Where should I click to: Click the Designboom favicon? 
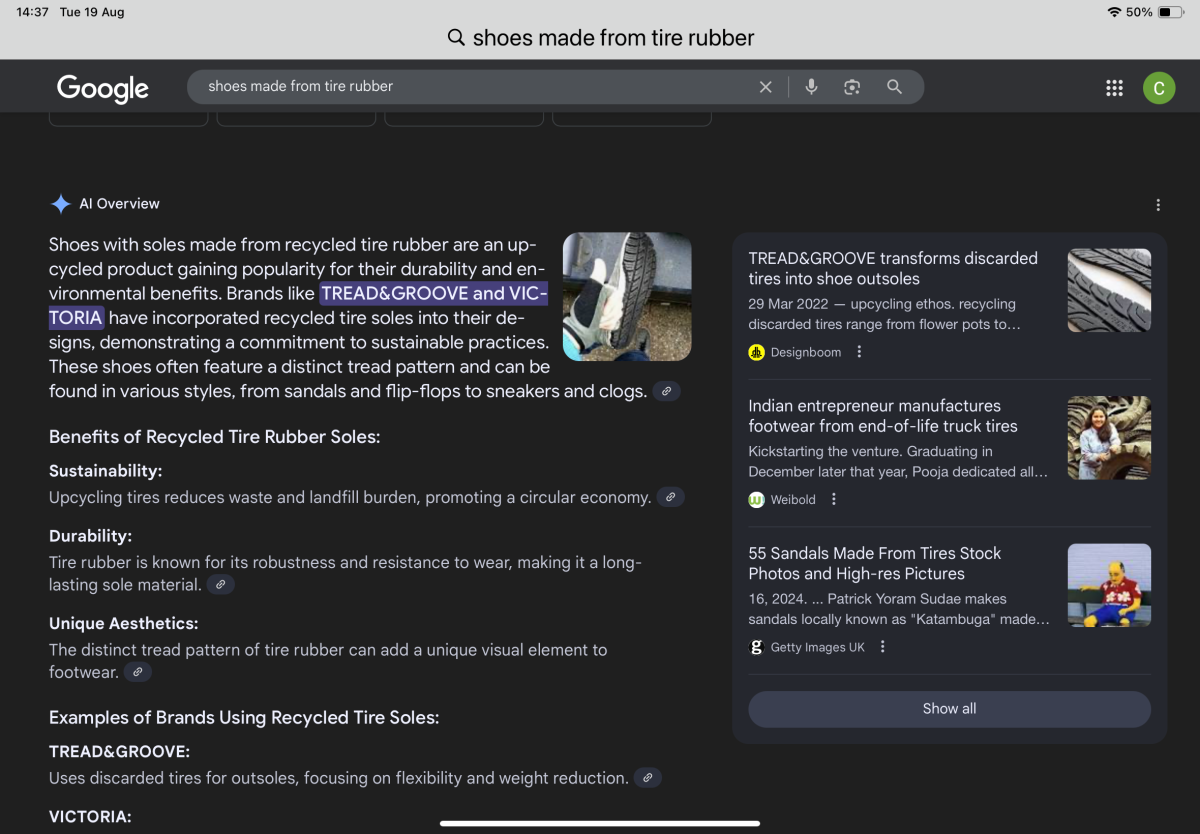pyautogui.click(x=757, y=352)
